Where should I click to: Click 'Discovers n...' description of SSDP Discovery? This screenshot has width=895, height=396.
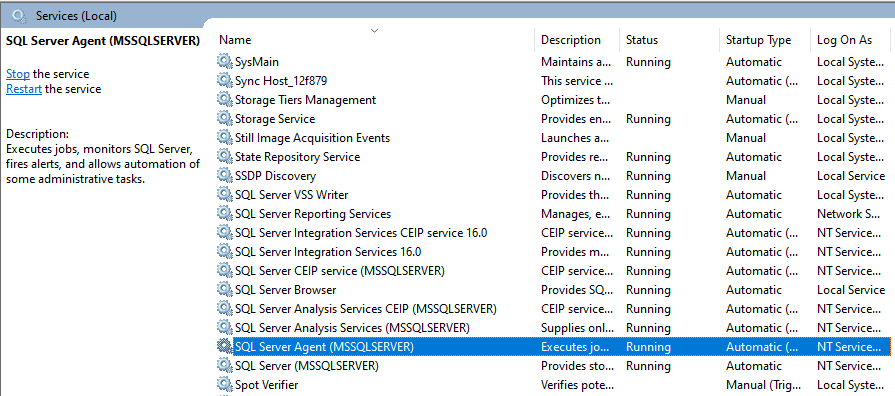coord(576,176)
